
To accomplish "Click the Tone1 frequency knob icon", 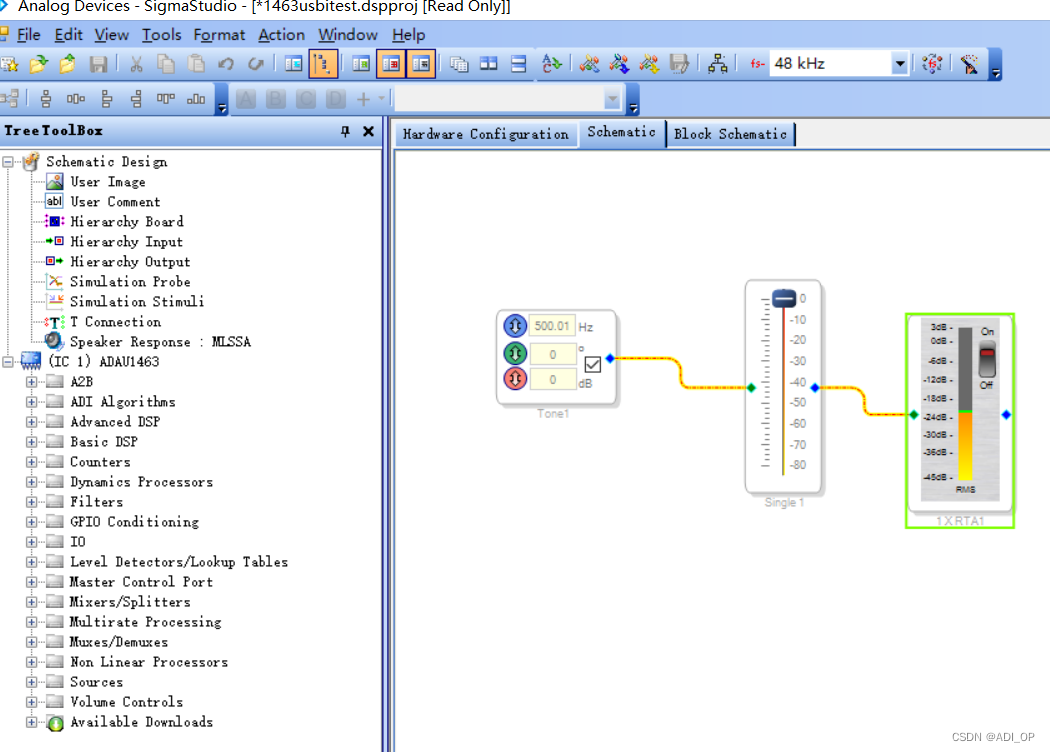I will (x=515, y=326).
